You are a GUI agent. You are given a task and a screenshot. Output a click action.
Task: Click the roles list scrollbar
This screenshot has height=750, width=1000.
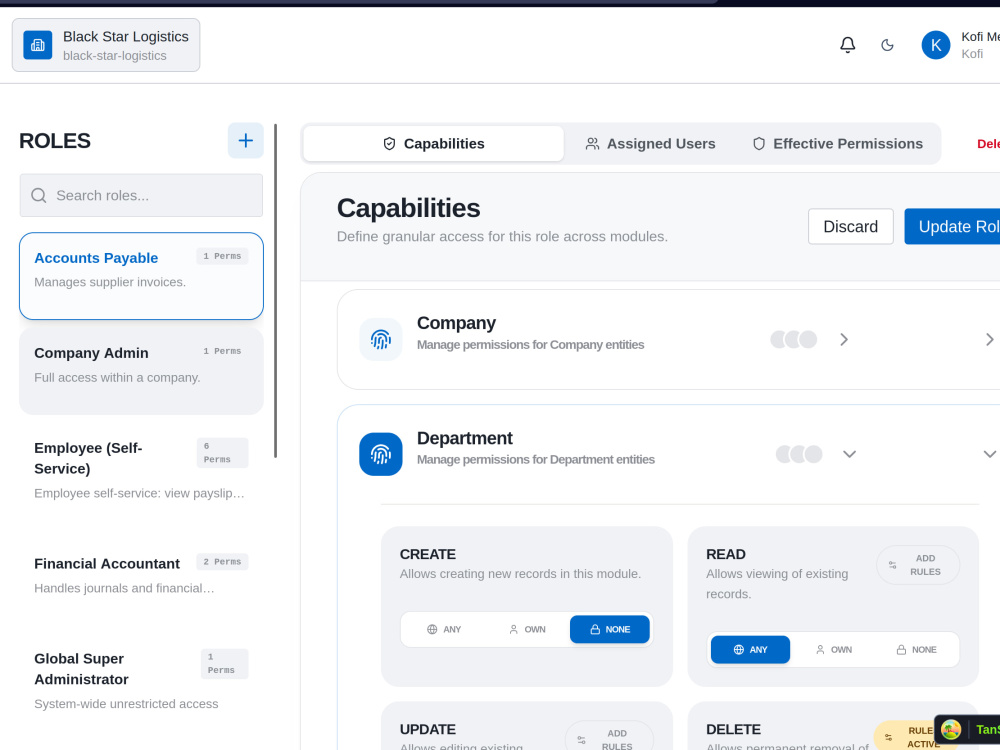(276, 291)
